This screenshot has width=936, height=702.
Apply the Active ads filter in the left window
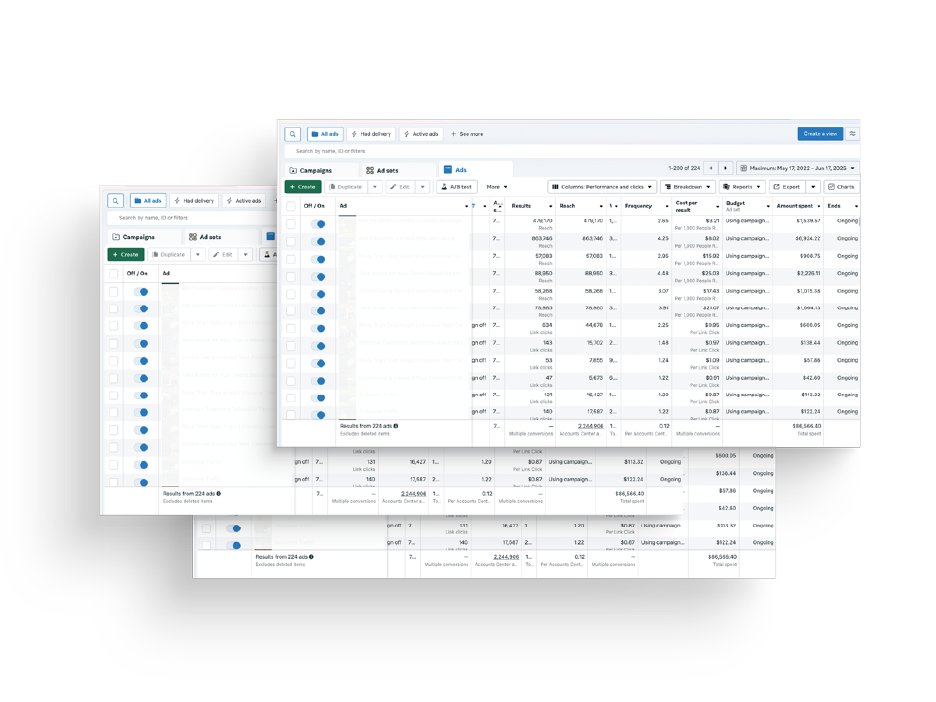(244, 201)
